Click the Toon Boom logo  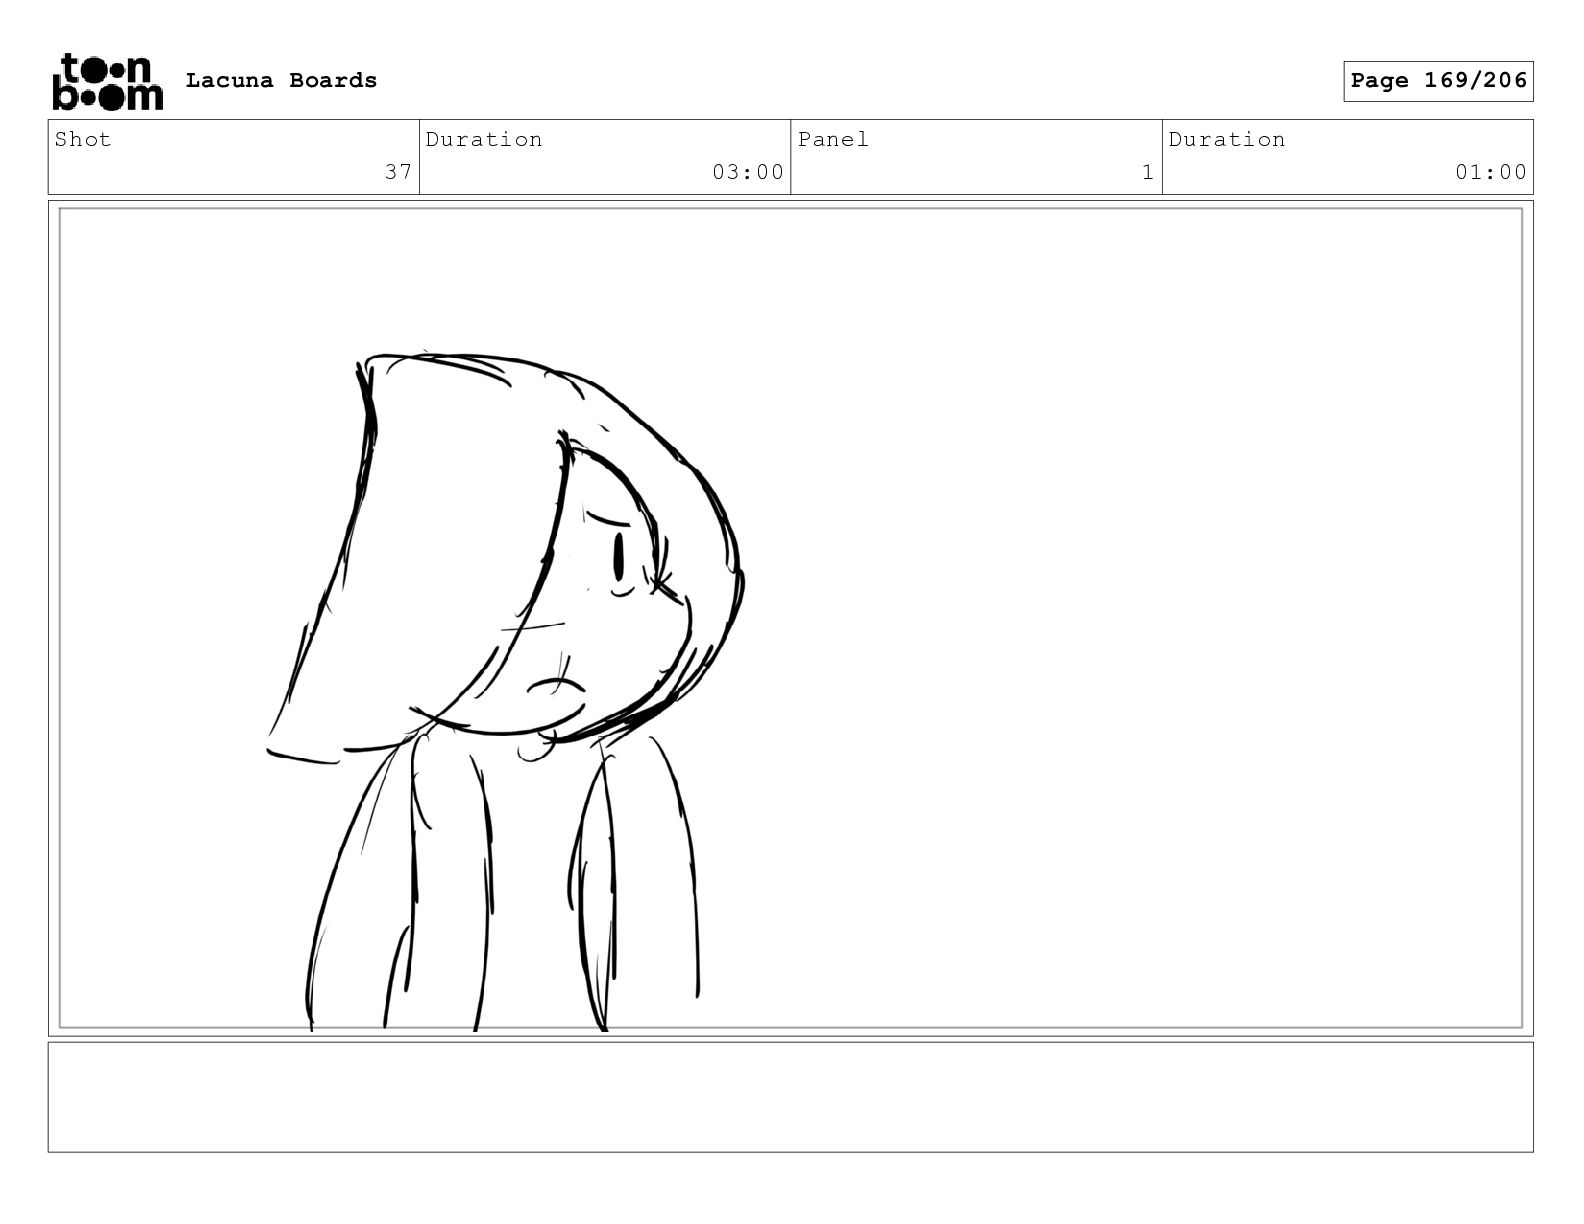[x=107, y=82]
